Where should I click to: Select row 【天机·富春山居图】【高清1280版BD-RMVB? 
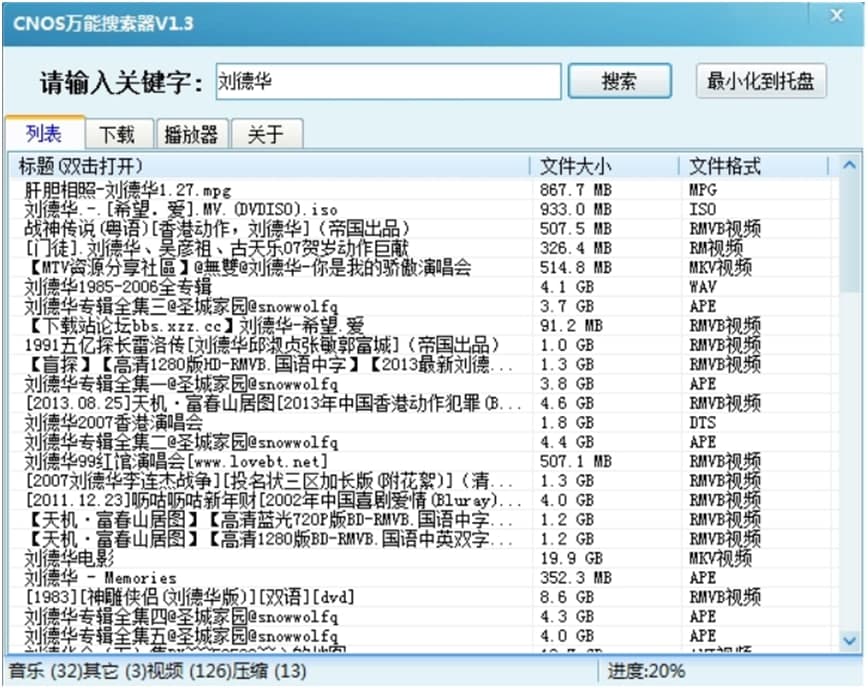[420, 539]
